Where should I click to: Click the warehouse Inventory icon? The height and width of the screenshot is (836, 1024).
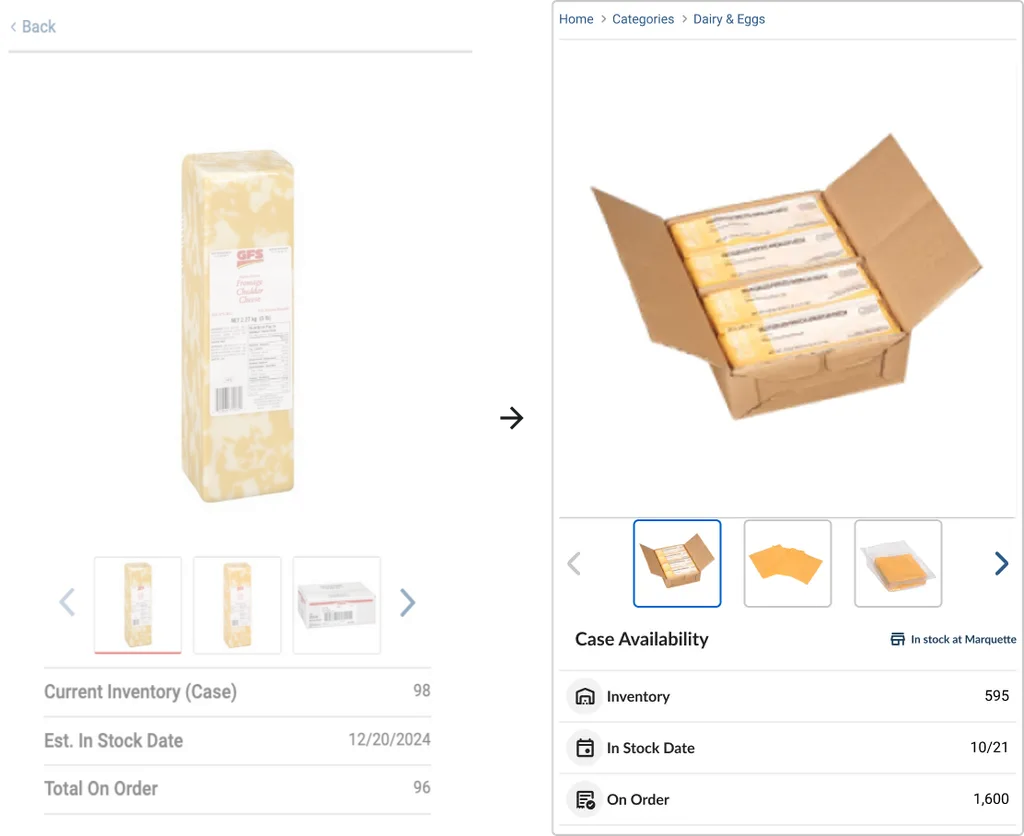click(584, 696)
